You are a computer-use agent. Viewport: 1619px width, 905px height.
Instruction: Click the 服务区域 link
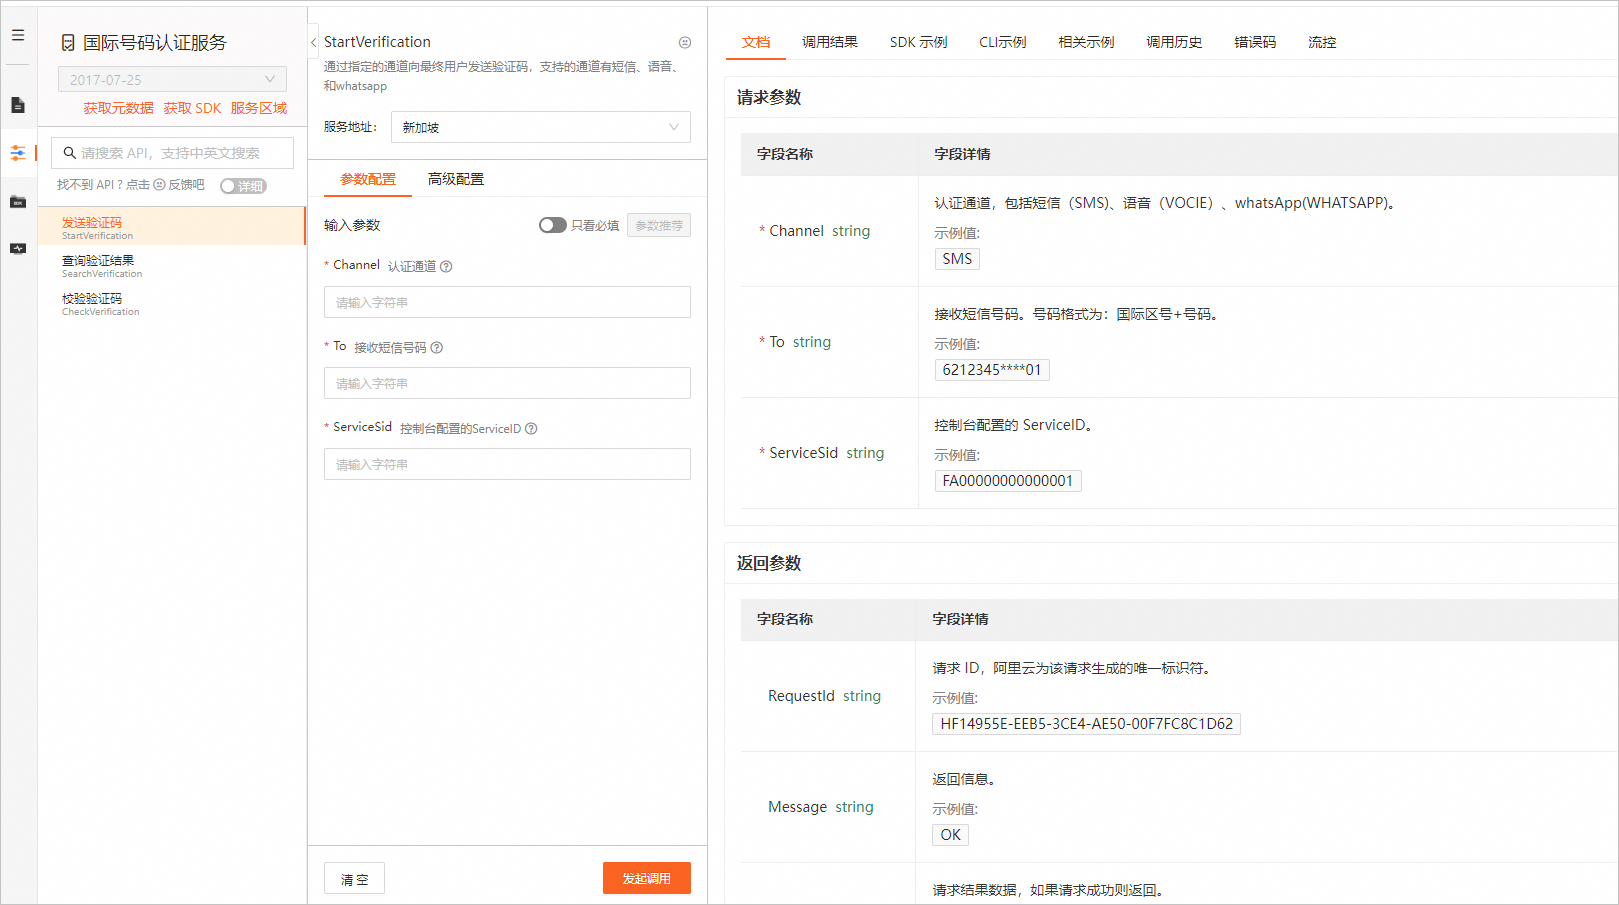[259, 108]
